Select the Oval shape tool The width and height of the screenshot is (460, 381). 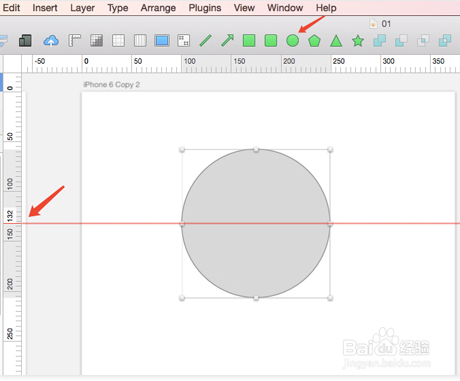pos(292,41)
